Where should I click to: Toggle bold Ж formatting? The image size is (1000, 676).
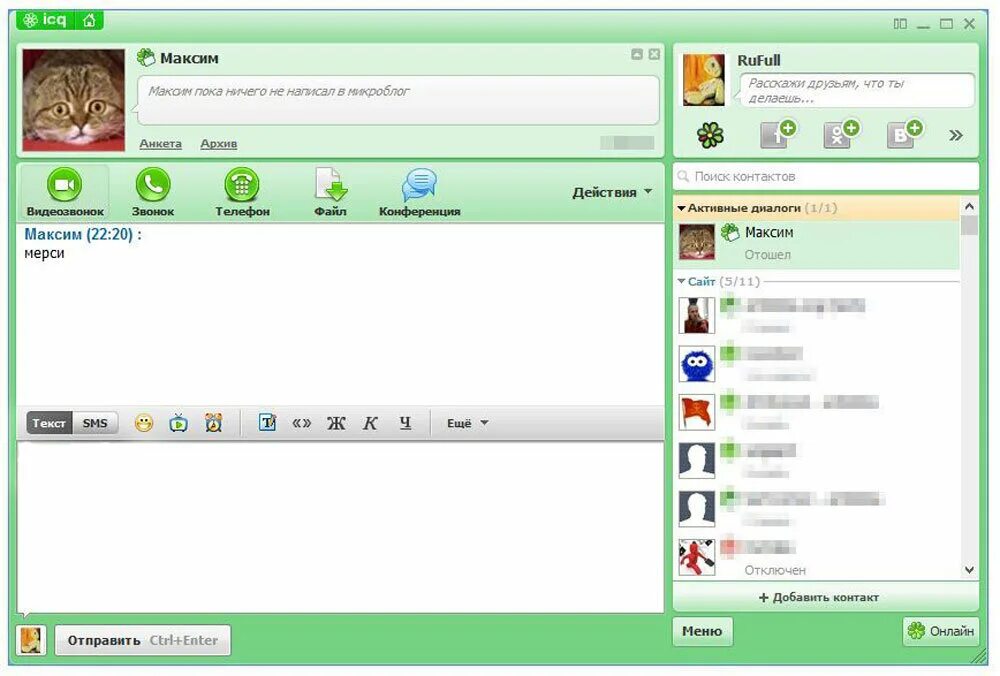(336, 423)
